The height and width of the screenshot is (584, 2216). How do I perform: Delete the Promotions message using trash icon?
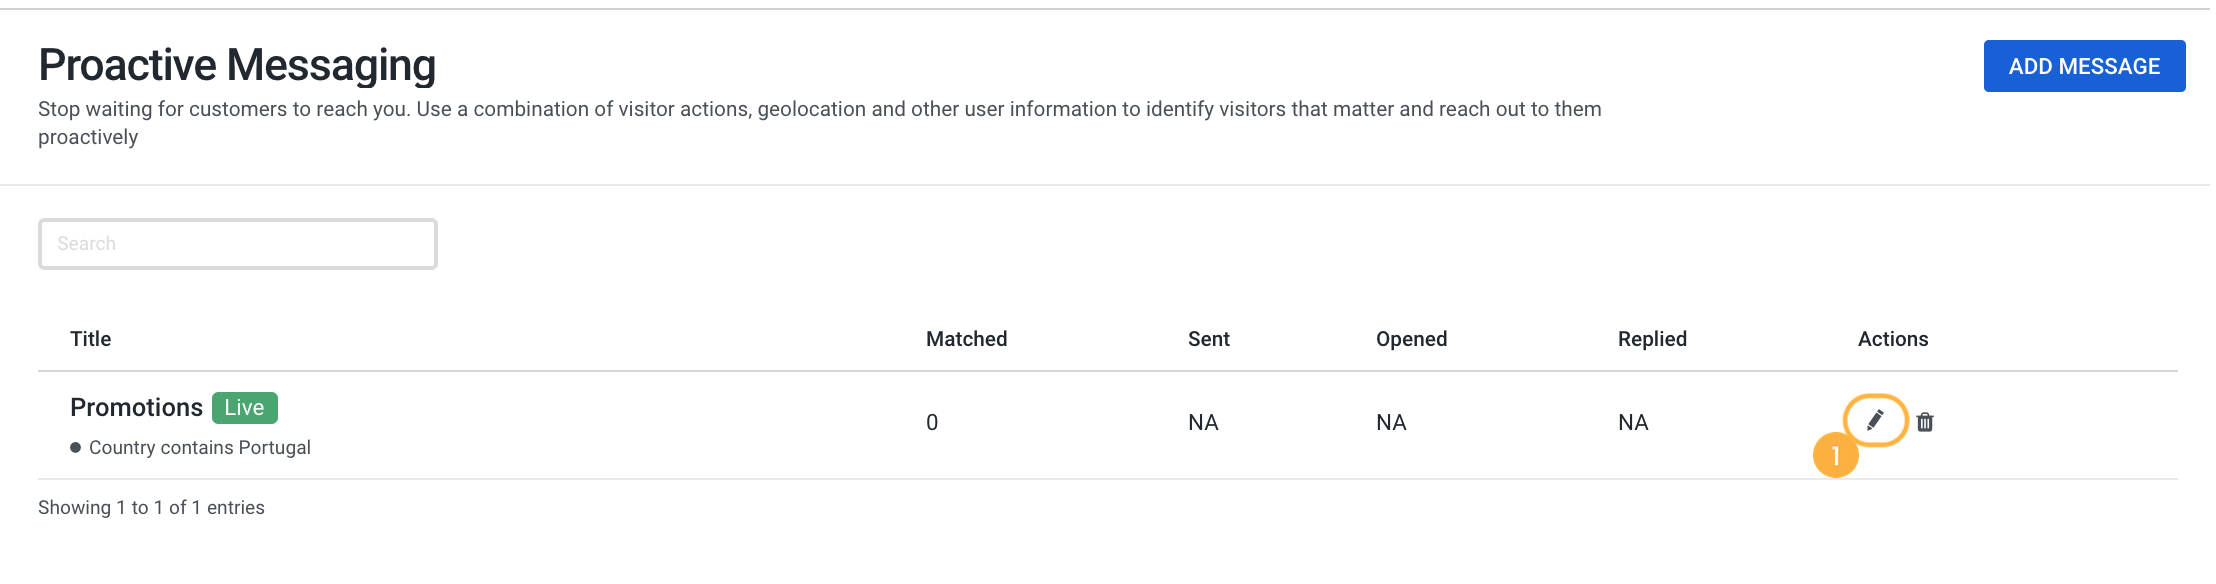pos(1925,422)
